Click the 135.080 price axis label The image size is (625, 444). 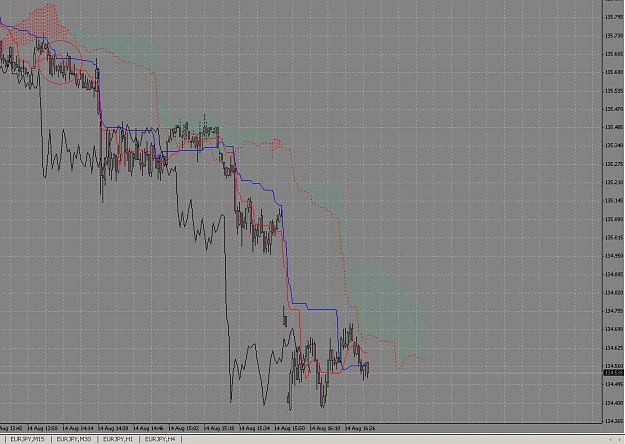(614, 219)
